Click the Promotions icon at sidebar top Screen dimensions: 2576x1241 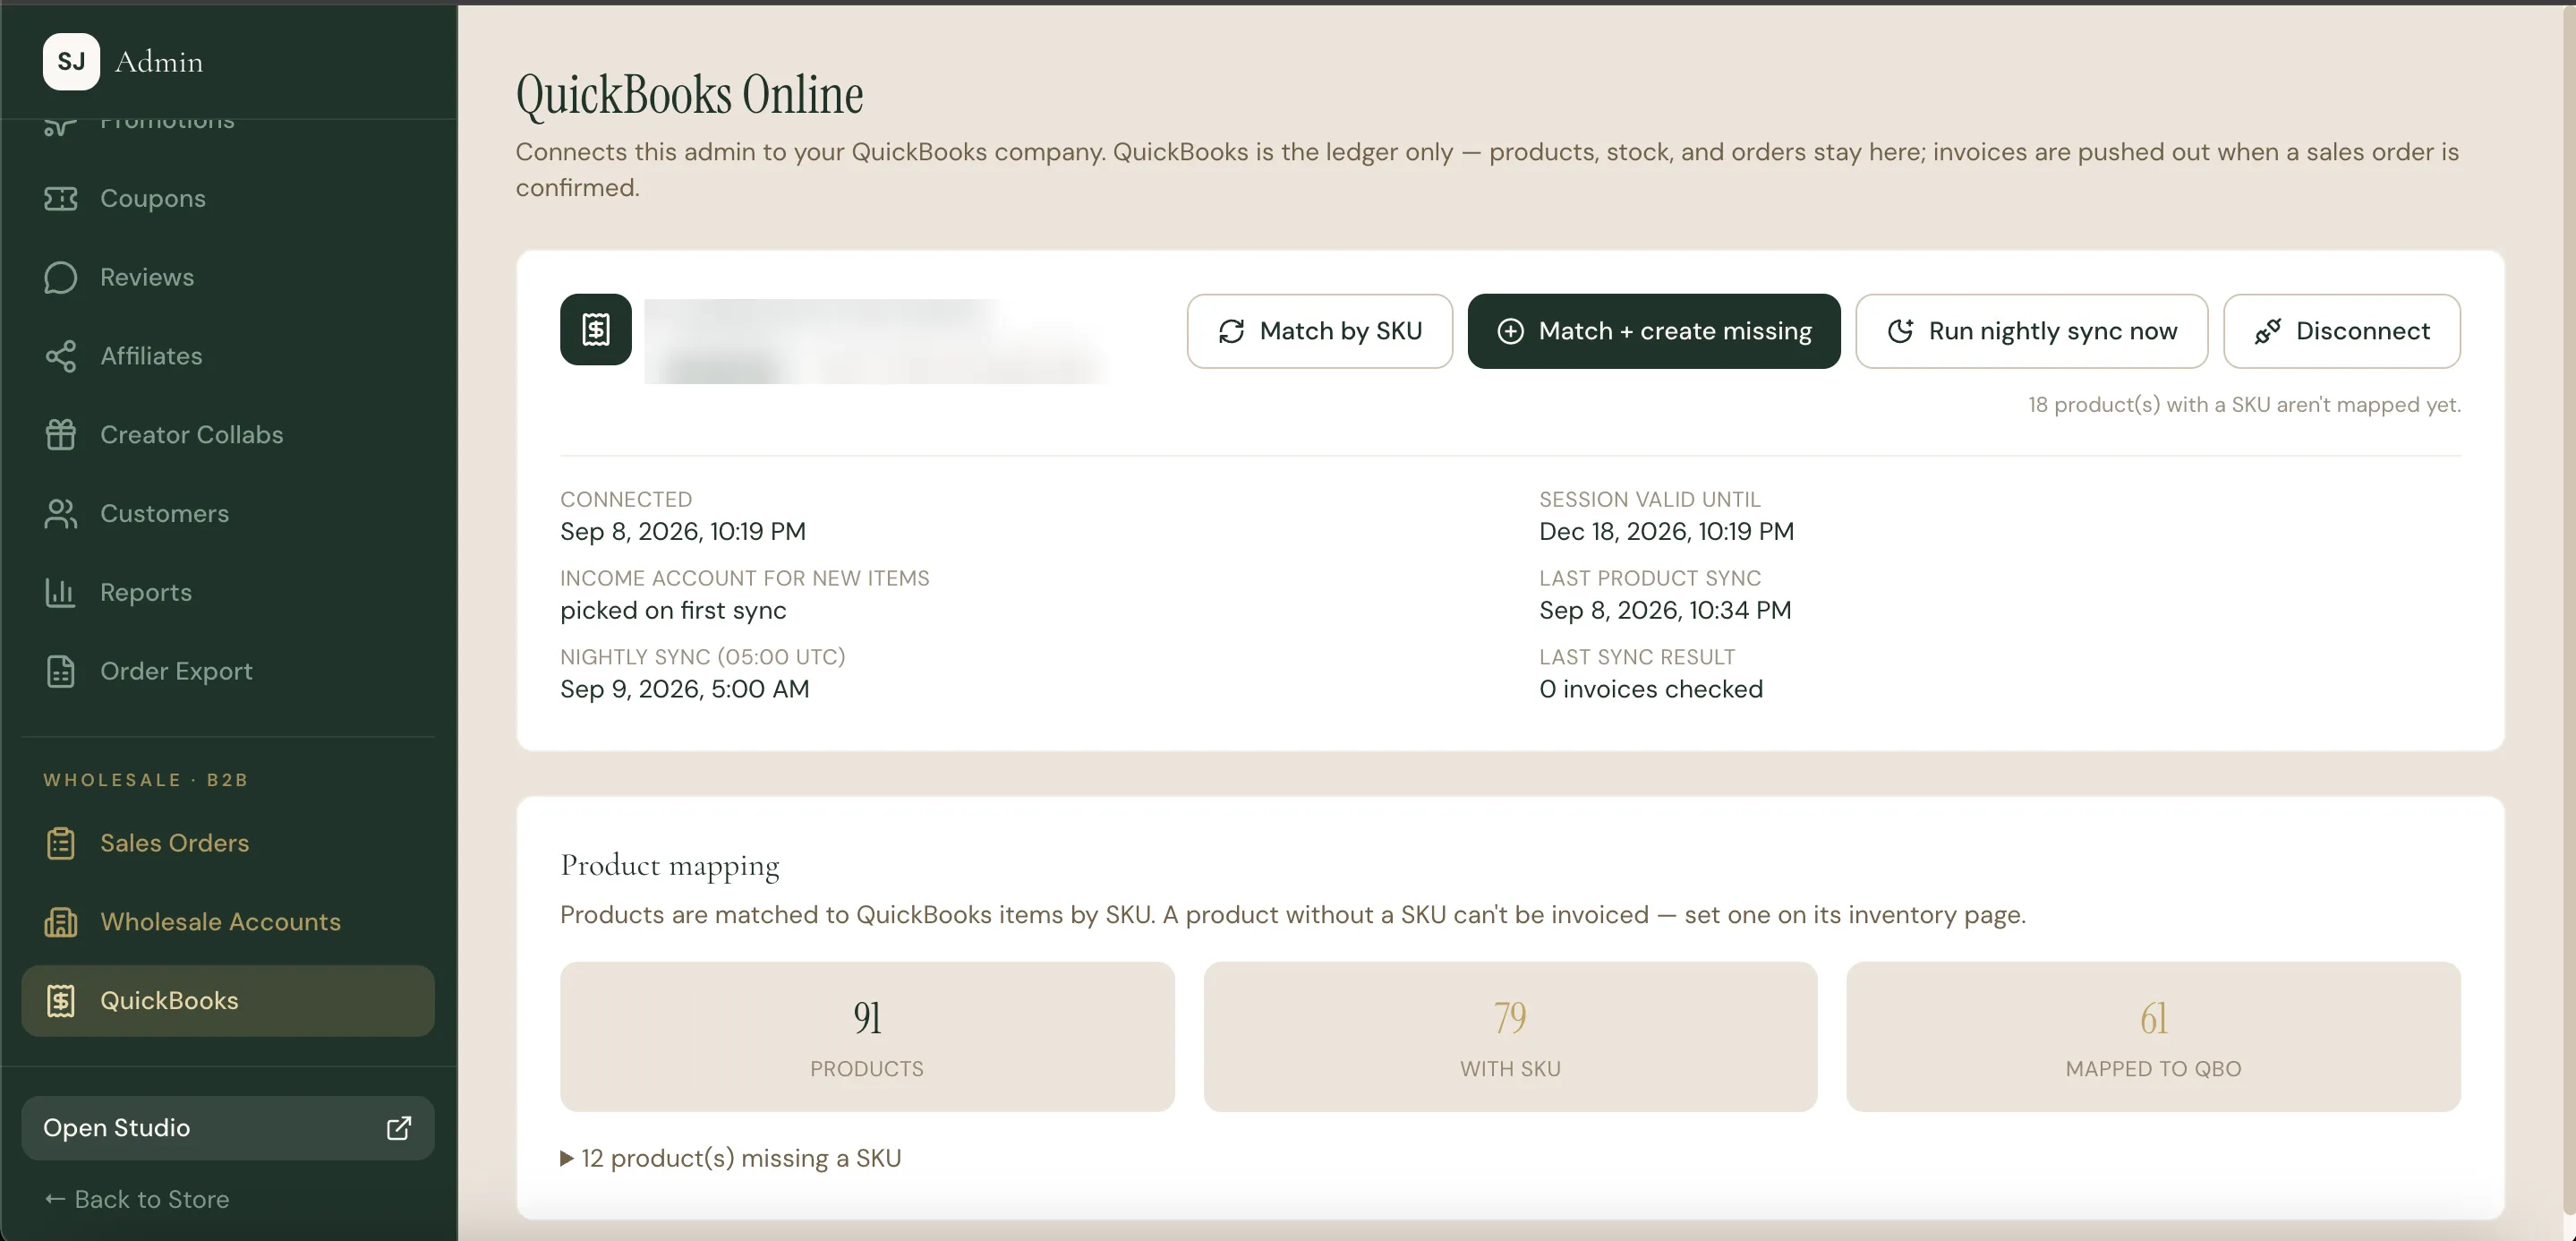coord(60,127)
